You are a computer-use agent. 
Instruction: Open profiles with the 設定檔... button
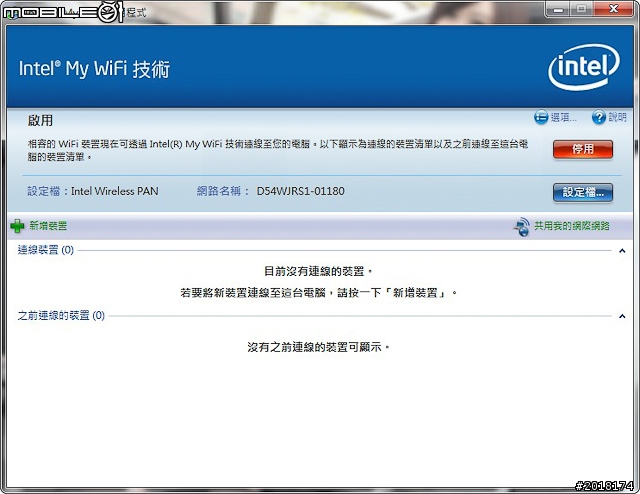click(583, 192)
